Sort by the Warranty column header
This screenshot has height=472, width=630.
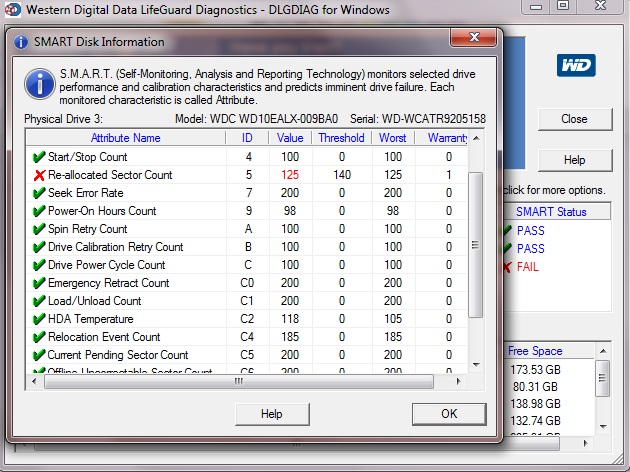tap(441, 138)
